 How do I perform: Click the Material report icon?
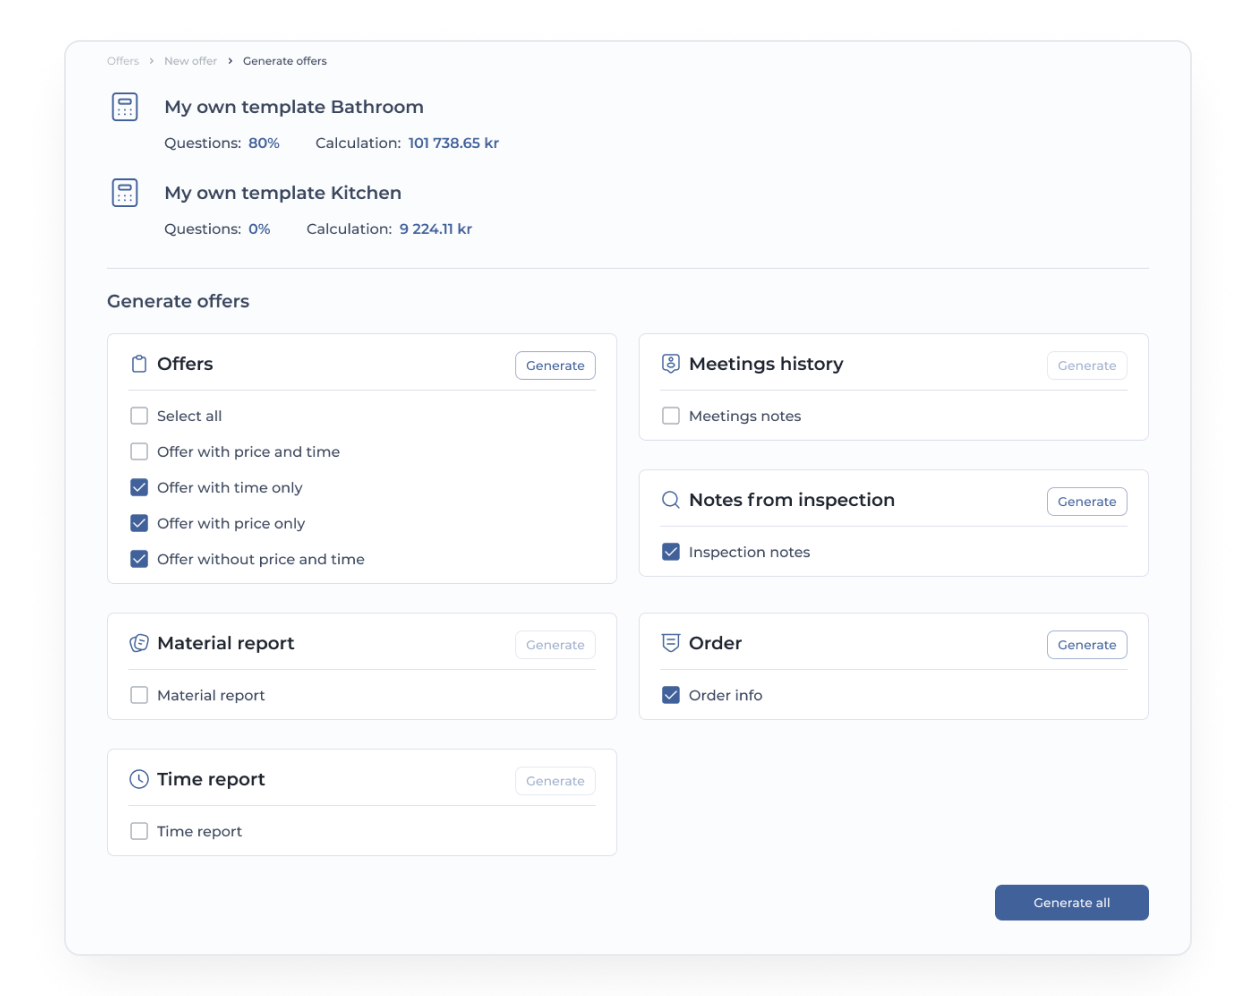tap(139, 643)
